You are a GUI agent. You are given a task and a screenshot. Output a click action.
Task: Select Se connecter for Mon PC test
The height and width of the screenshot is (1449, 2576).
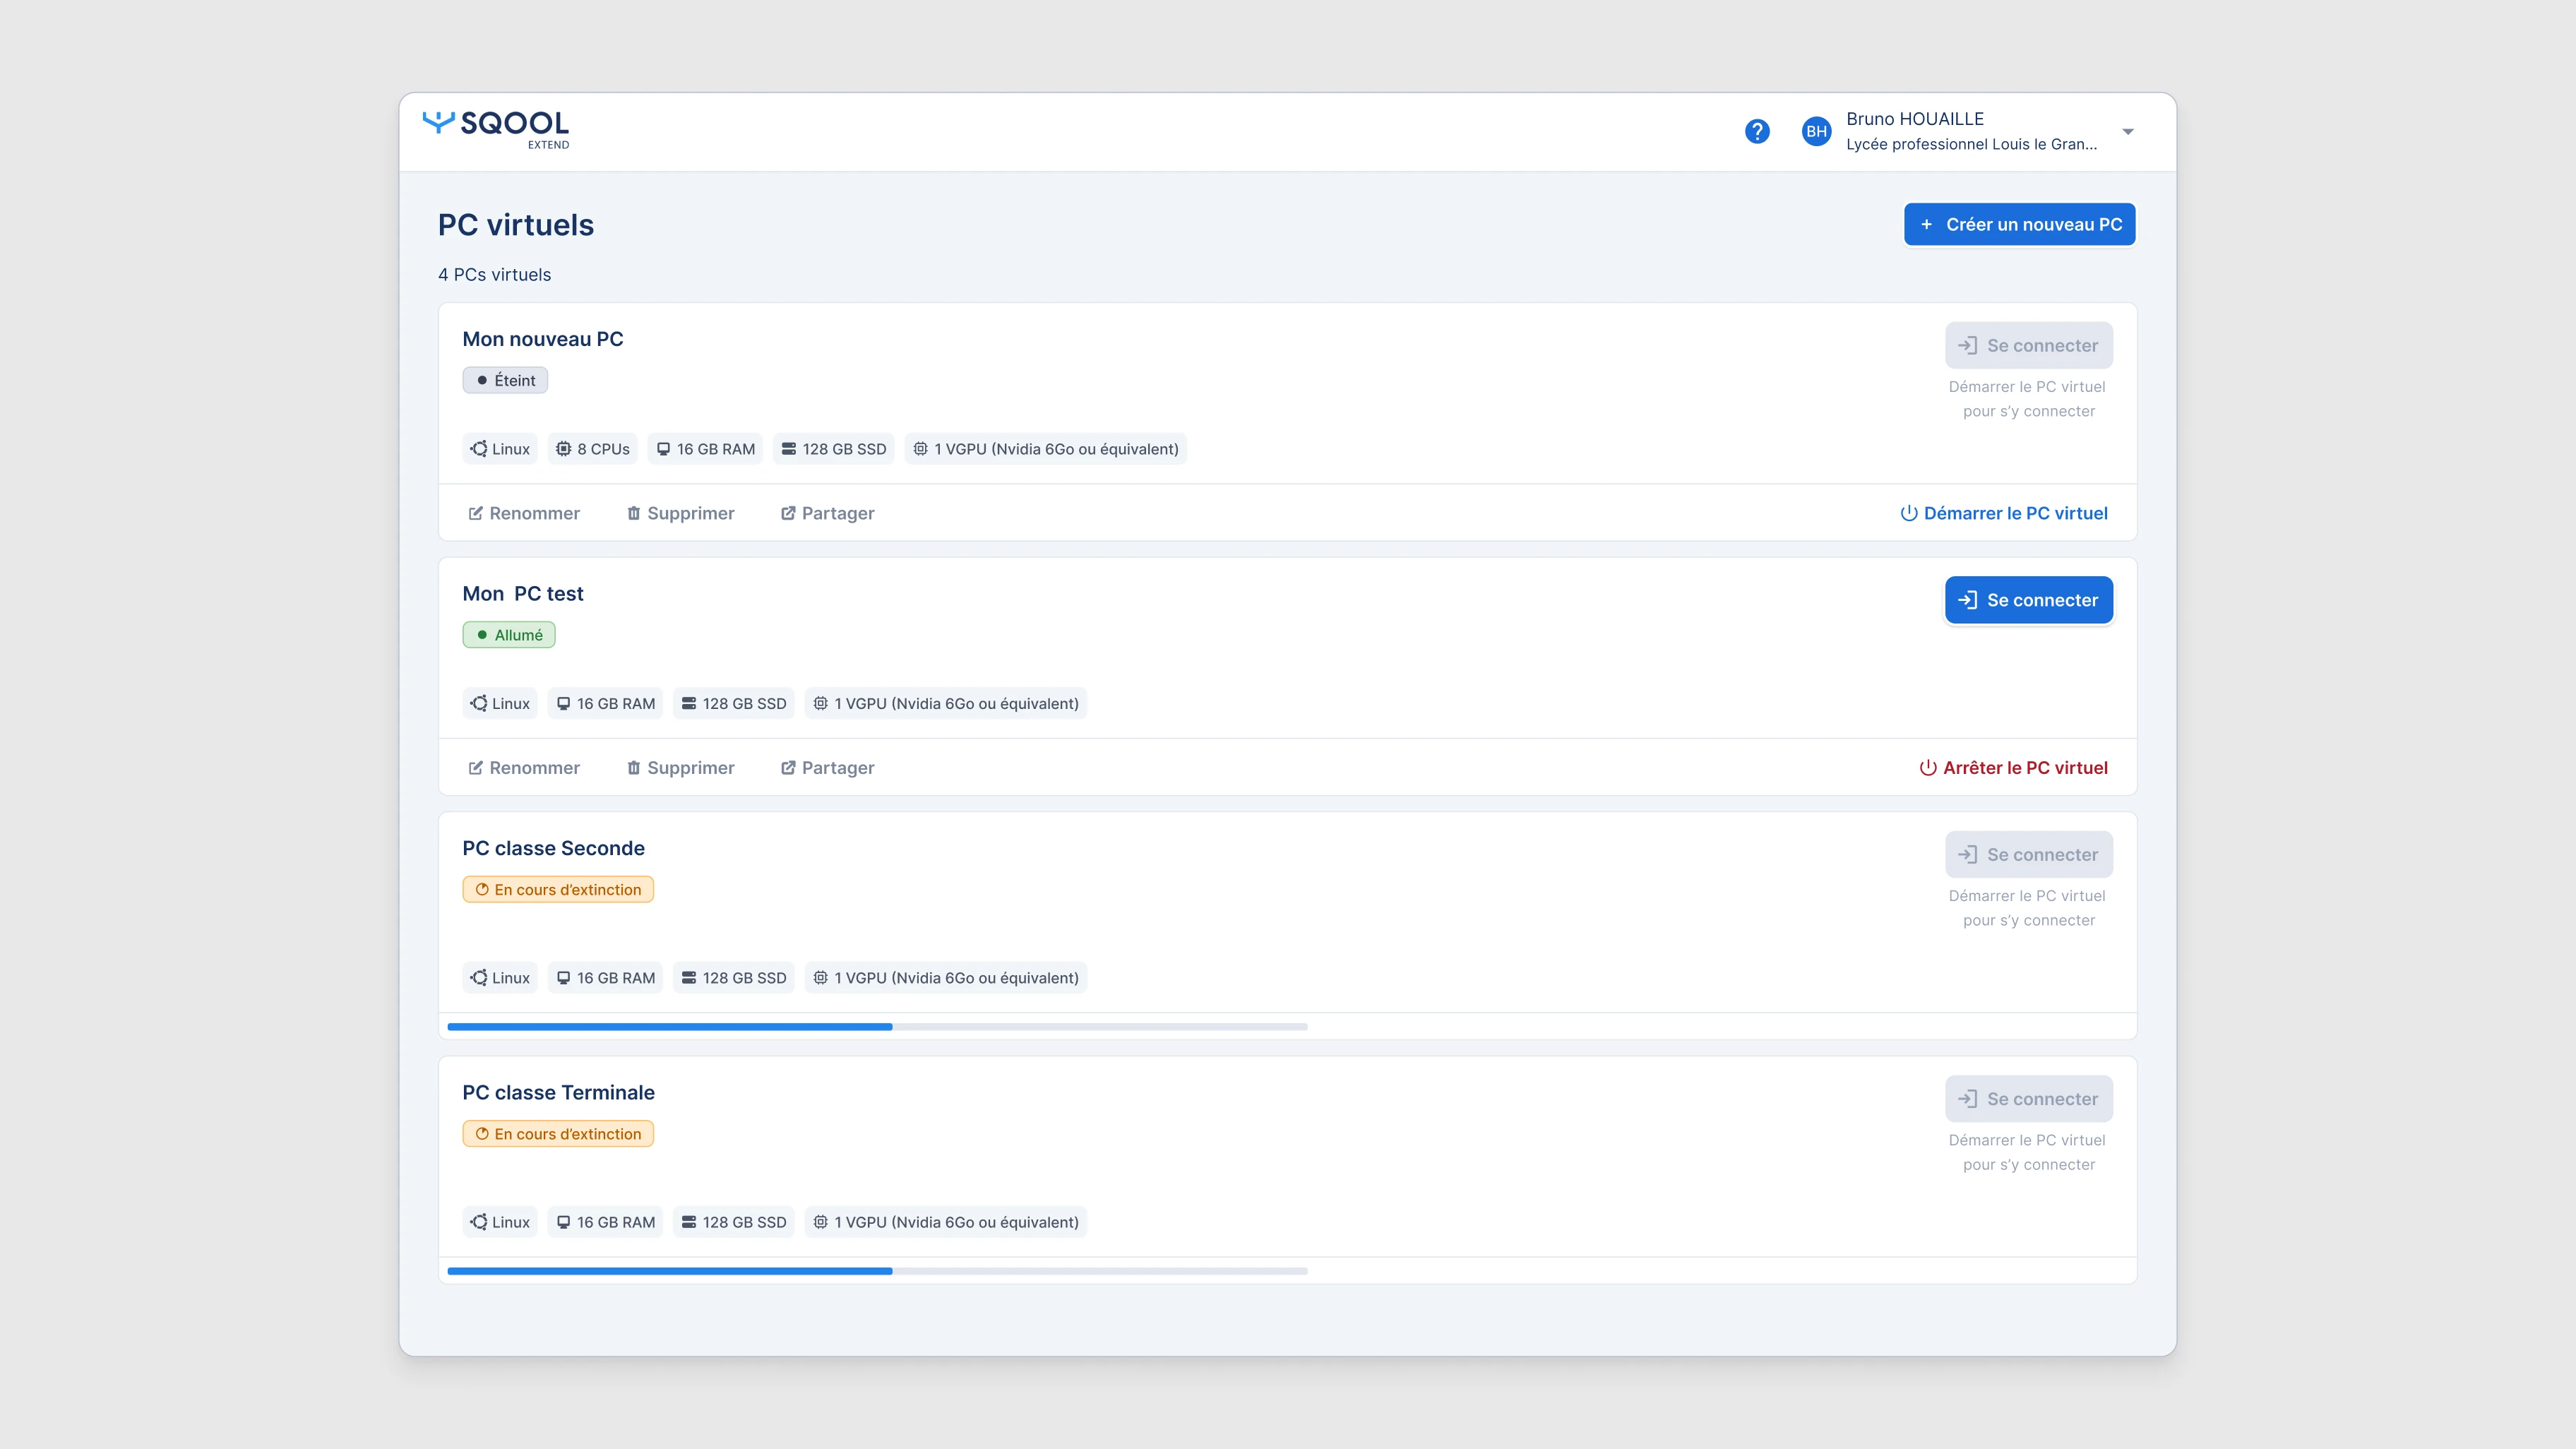[x=2028, y=599]
